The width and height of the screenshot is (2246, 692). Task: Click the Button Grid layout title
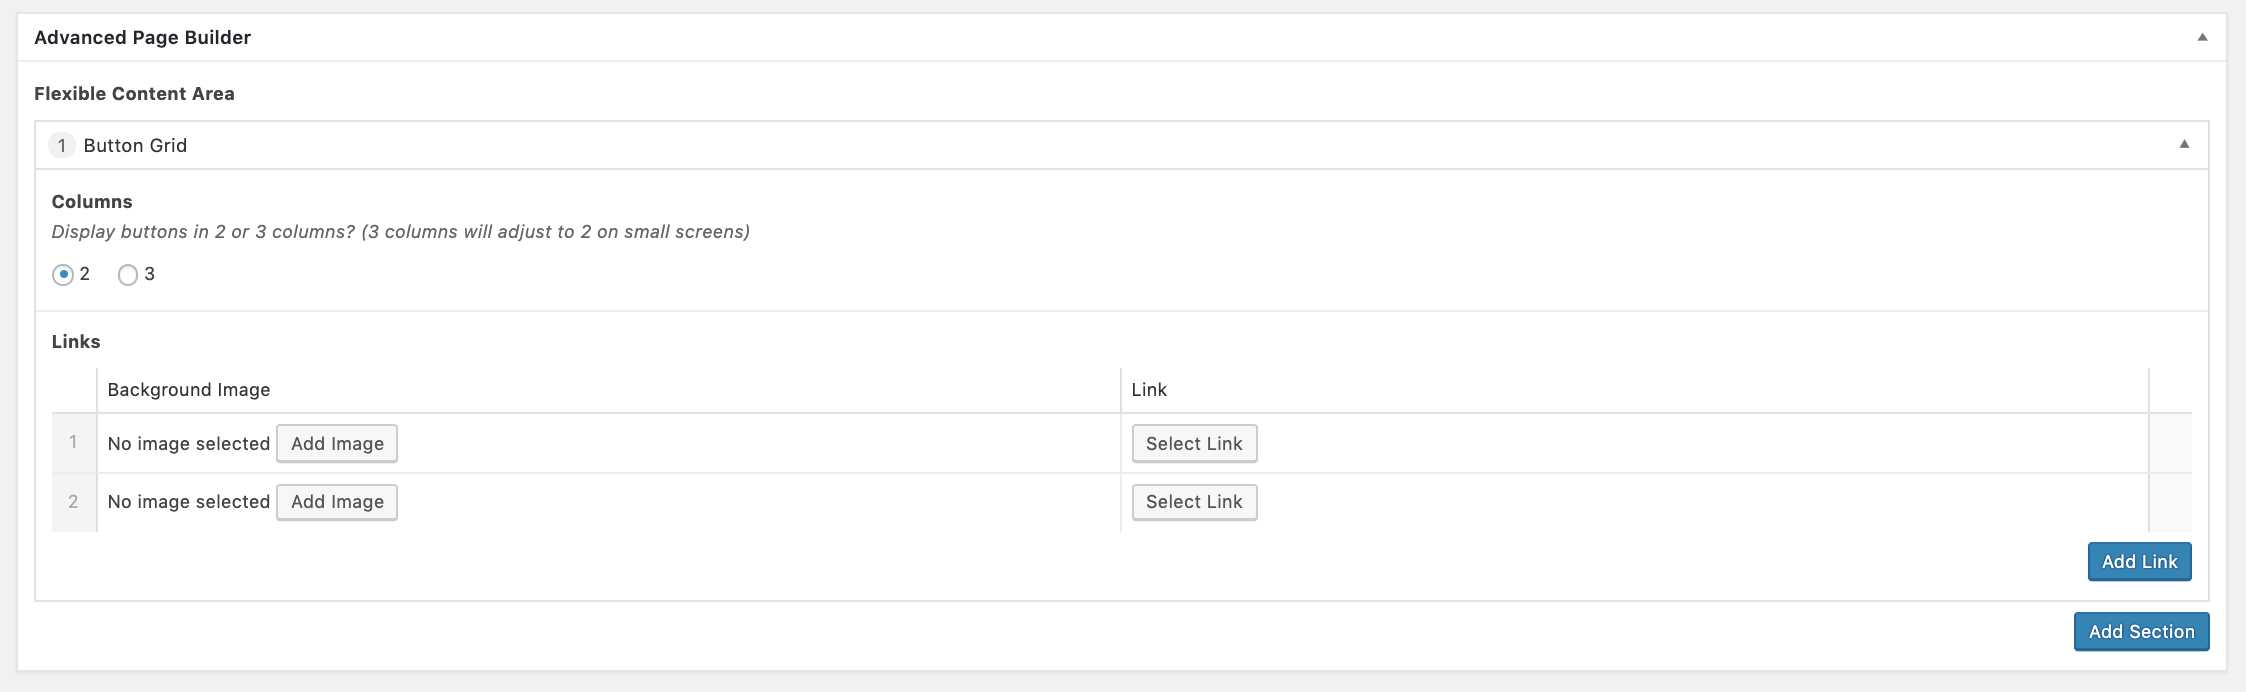pyautogui.click(x=135, y=146)
